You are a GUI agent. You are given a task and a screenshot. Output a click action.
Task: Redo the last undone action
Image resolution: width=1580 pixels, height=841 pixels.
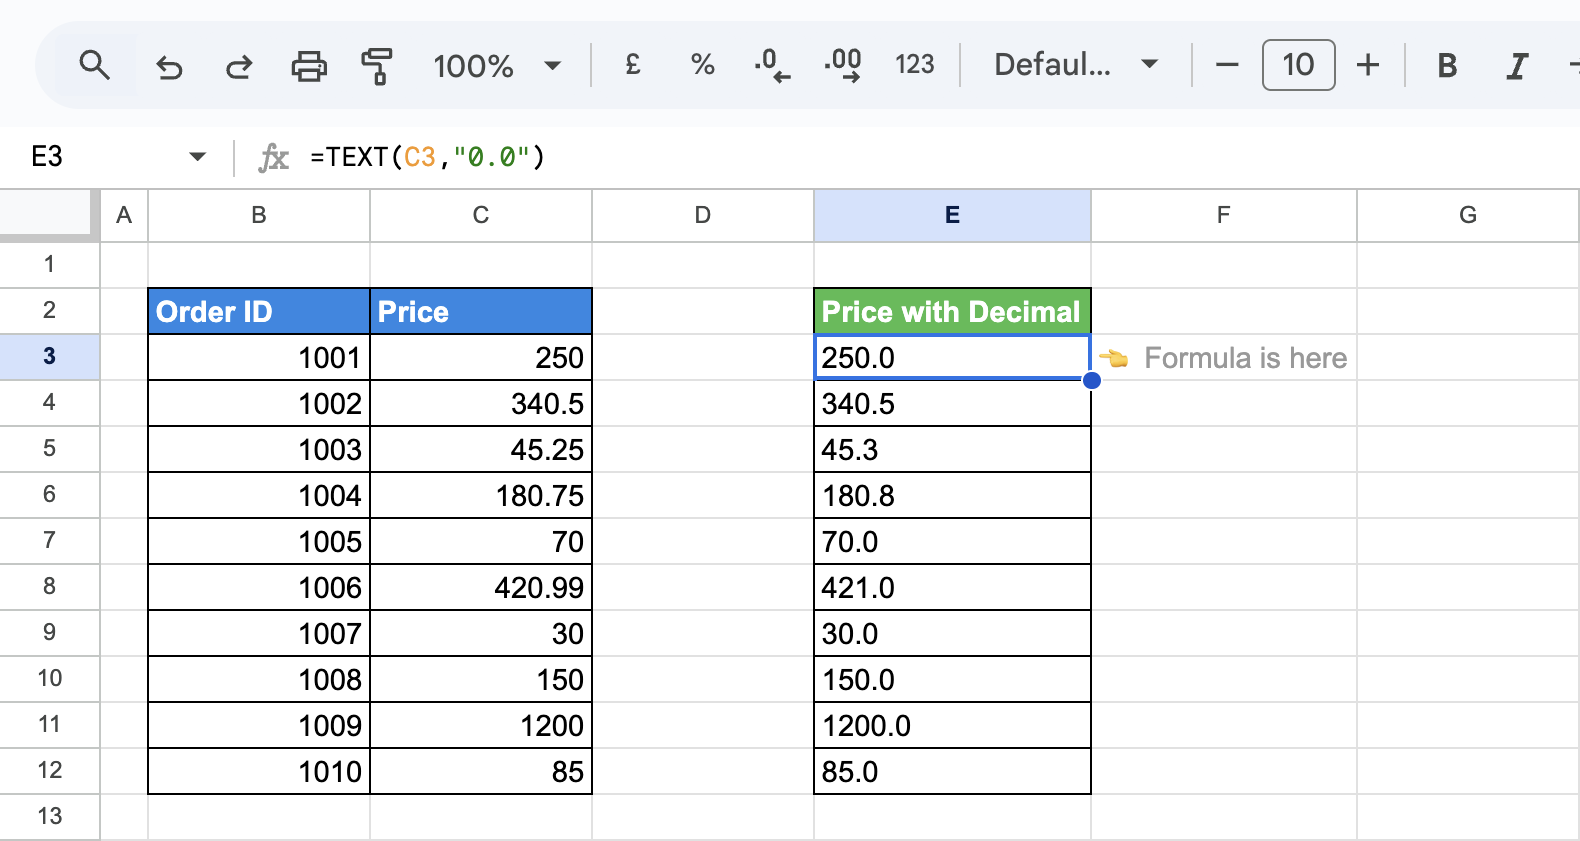(x=239, y=67)
